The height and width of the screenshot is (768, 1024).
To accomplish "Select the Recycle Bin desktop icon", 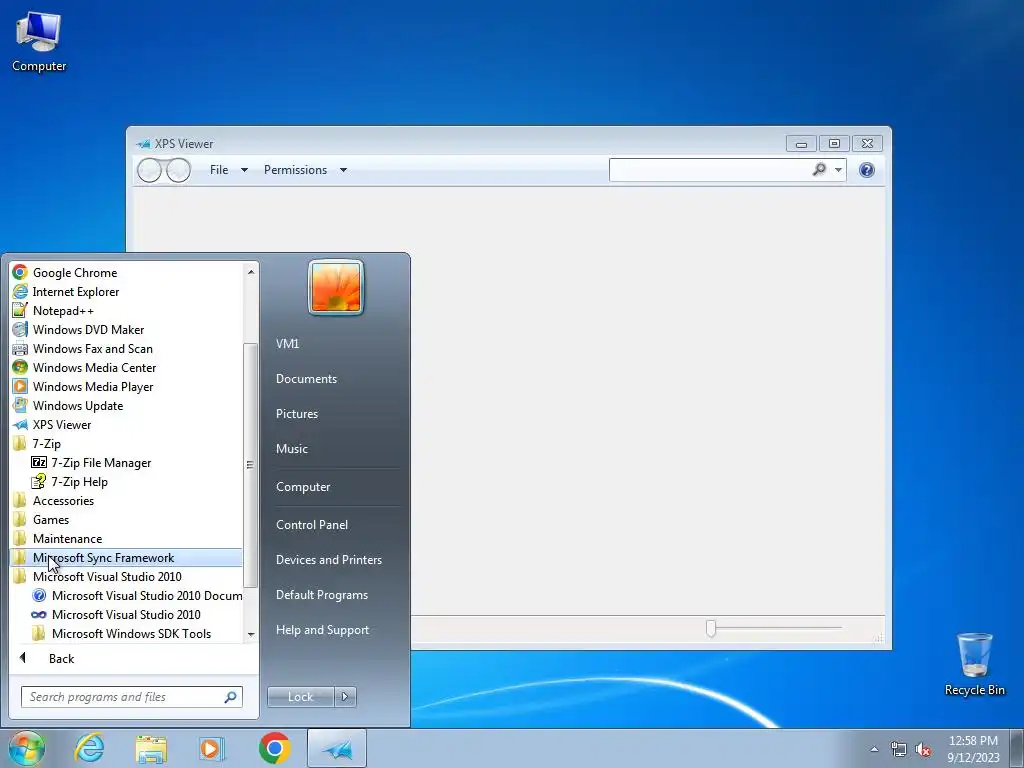I will point(974,664).
